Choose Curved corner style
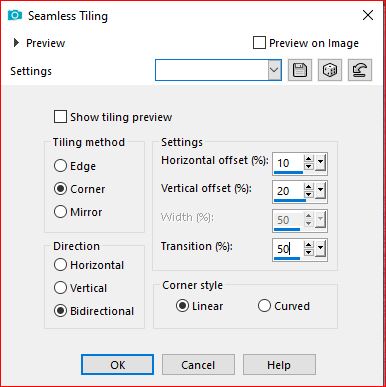The width and height of the screenshot is (386, 387). (264, 306)
